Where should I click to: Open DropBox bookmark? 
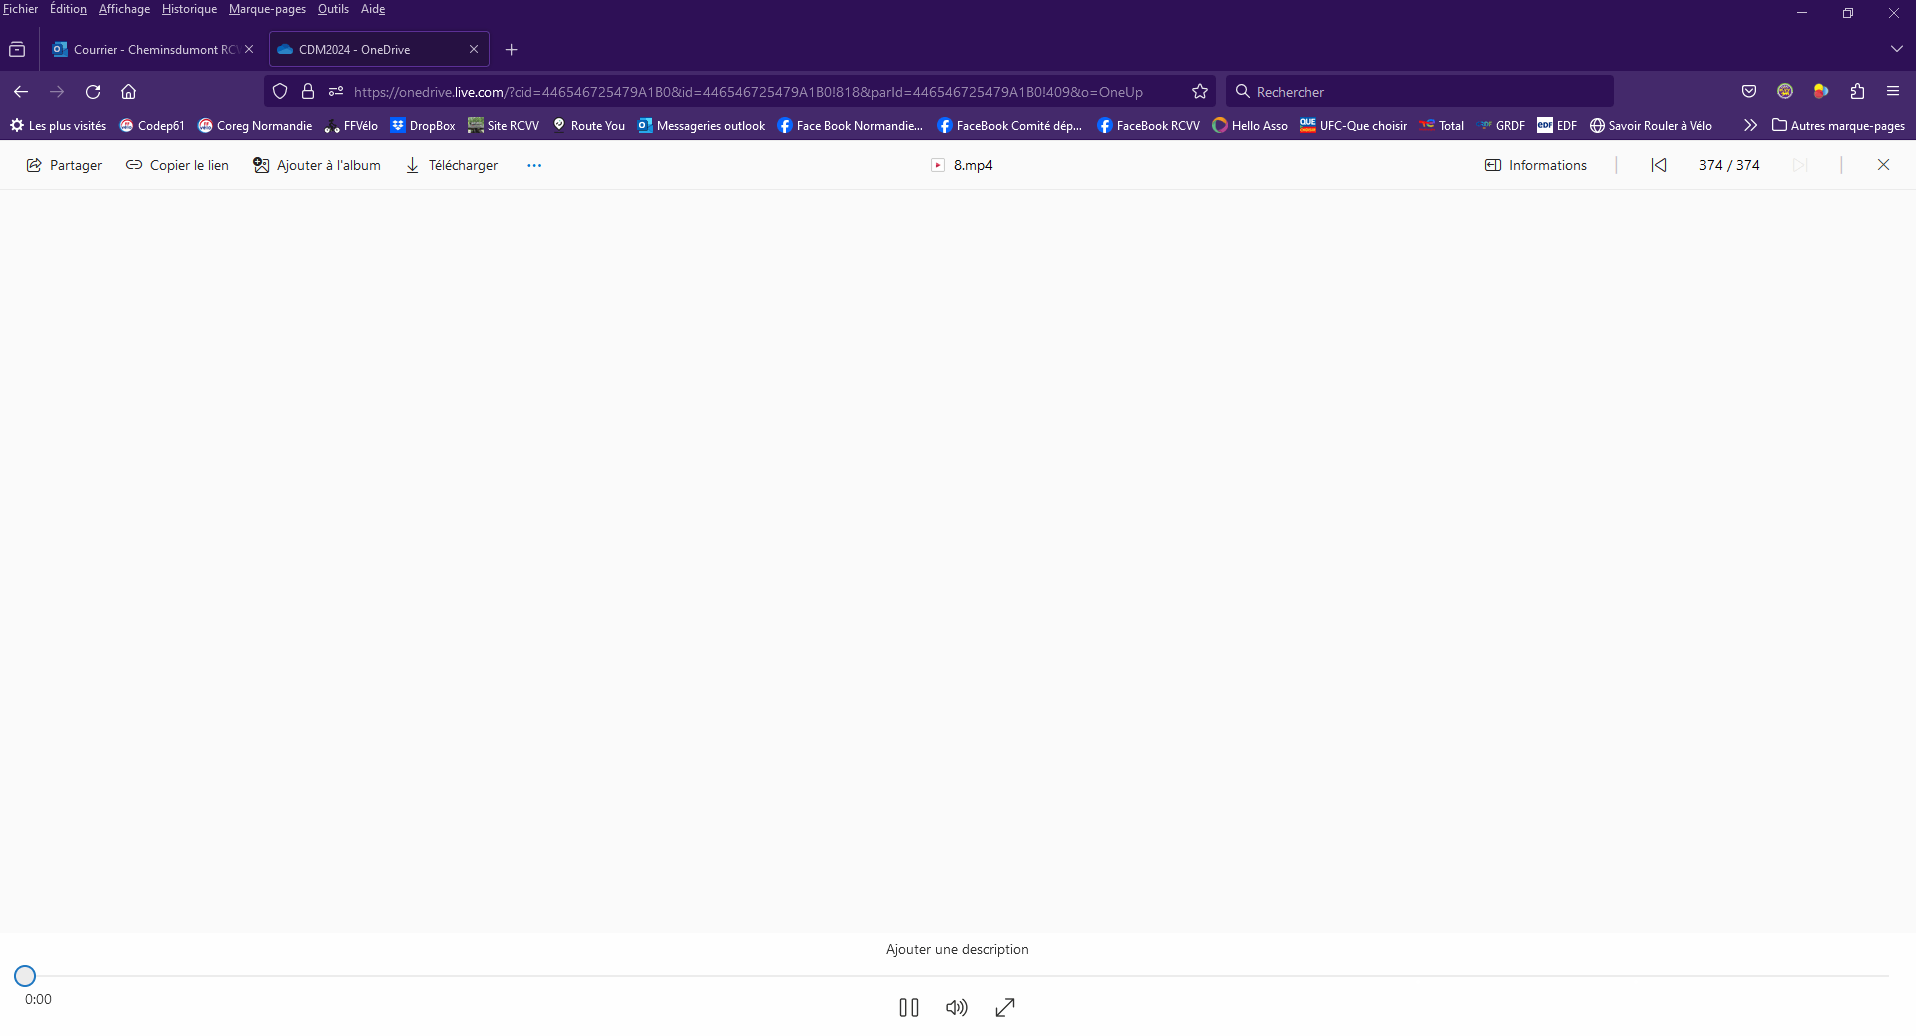click(x=423, y=125)
